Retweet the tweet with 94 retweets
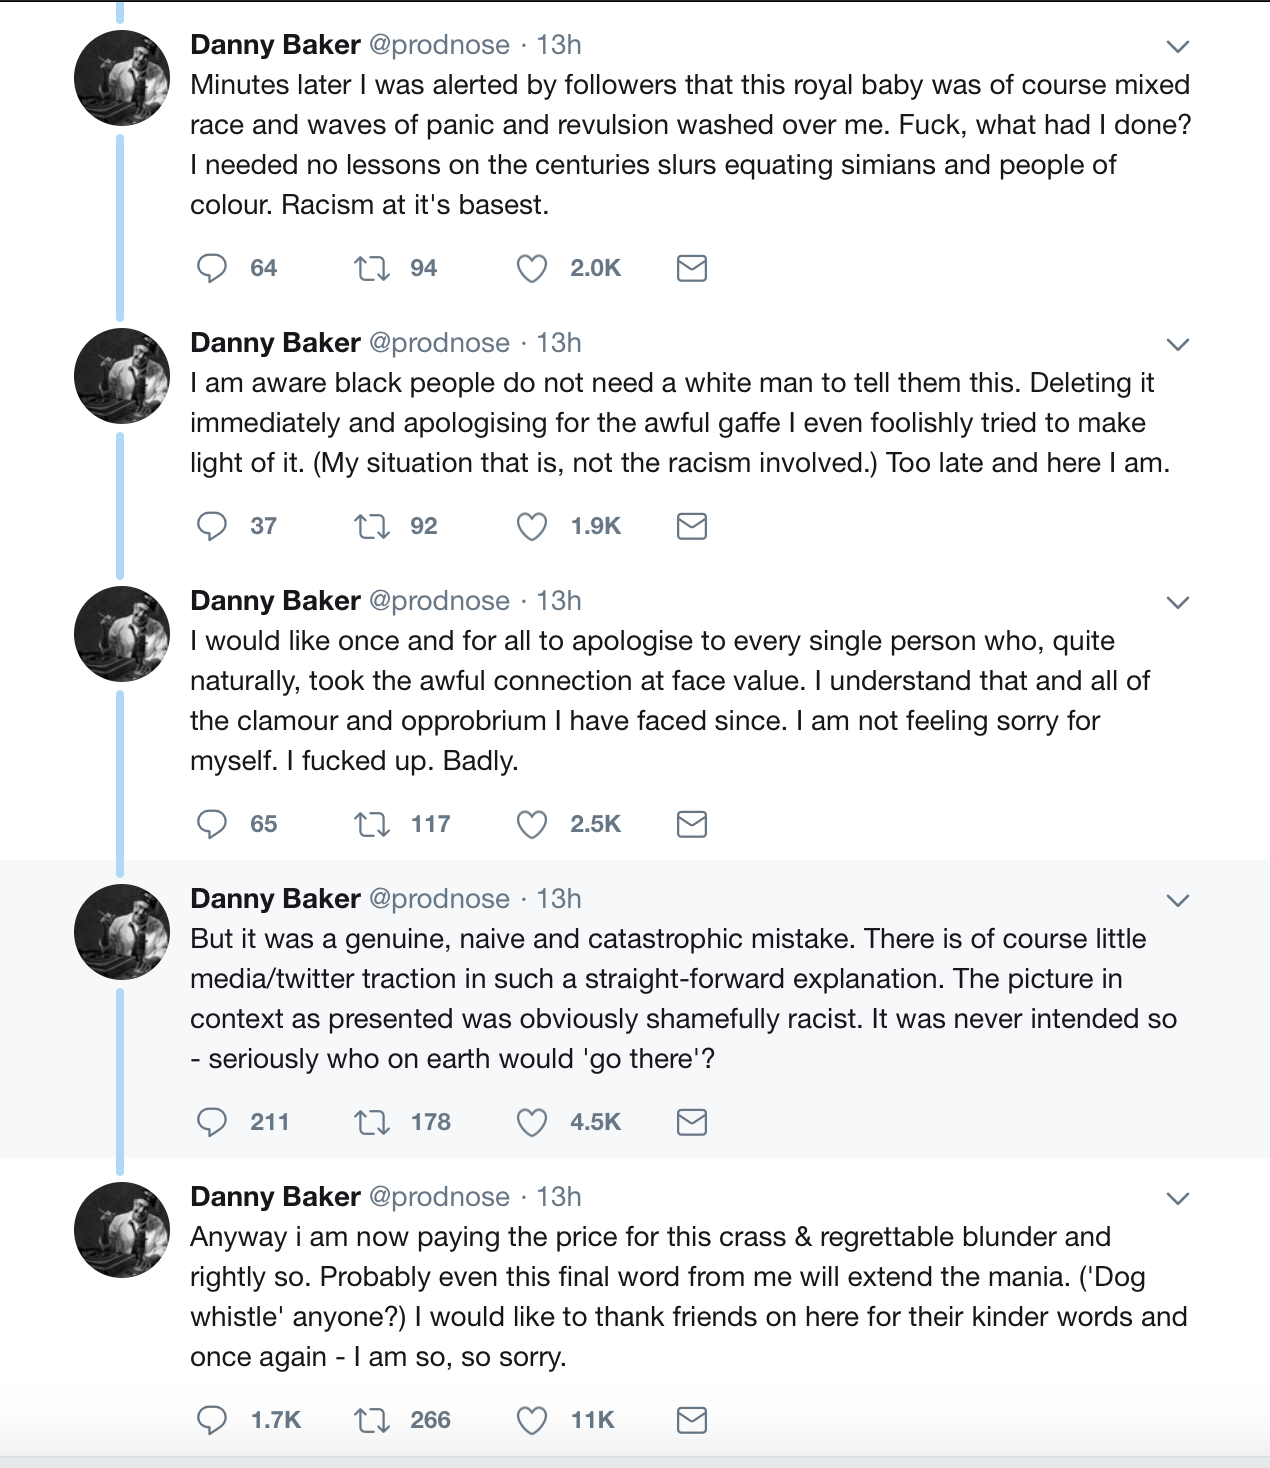 (372, 268)
